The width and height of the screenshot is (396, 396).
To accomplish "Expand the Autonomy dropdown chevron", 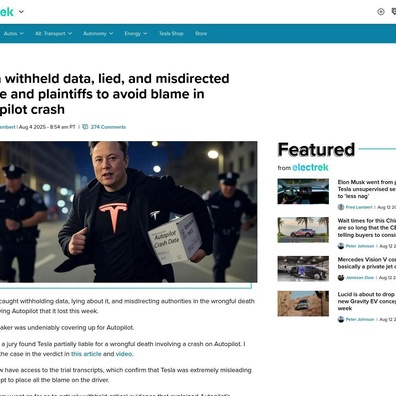I will point(111,34).
